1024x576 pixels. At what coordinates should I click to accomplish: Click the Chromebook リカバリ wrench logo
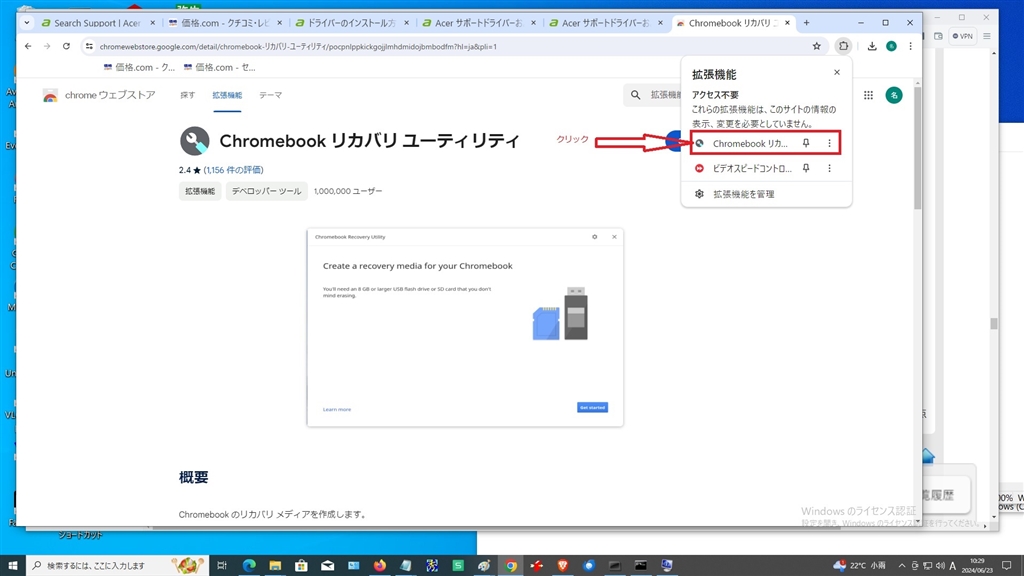click(195, 140)
